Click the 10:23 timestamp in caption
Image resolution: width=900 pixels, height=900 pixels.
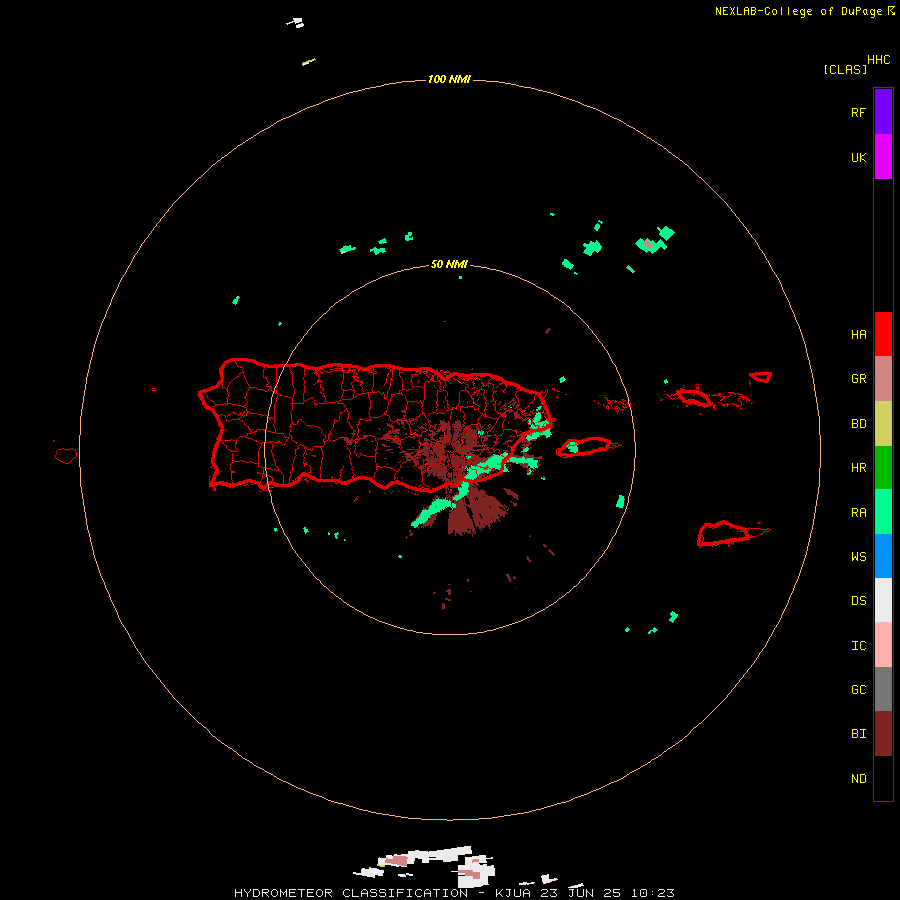tap(653, 893)
